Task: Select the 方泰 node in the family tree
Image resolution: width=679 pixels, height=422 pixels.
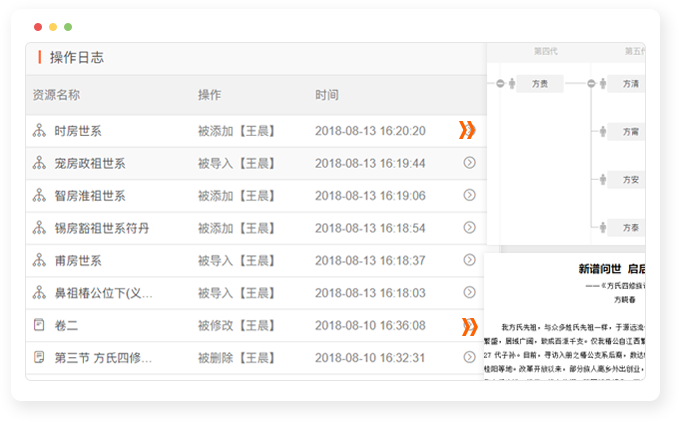Action: pyautogui.click(x=631, y=228)
